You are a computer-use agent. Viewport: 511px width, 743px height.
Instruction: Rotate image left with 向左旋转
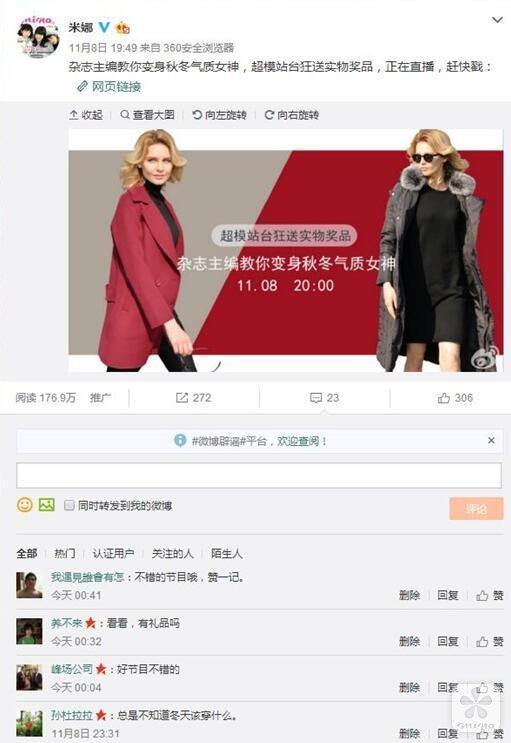pos(219,115)
